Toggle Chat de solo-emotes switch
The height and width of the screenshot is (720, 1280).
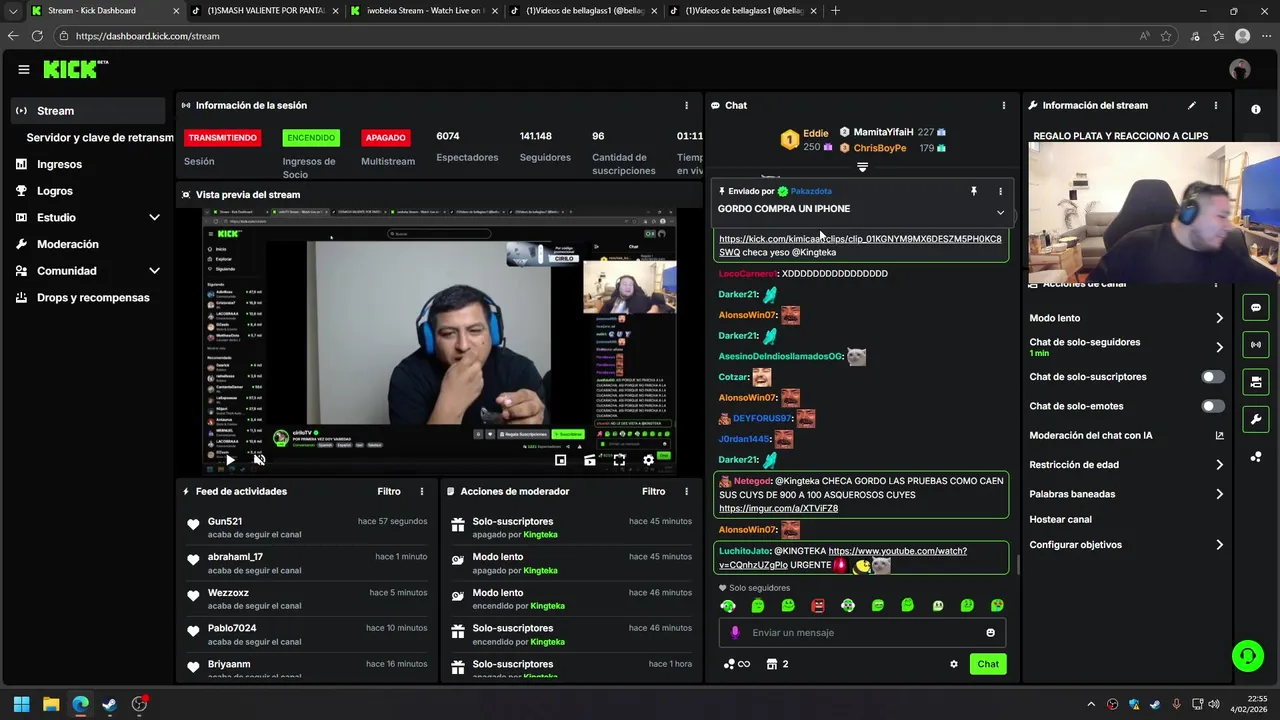[1213, 406]
